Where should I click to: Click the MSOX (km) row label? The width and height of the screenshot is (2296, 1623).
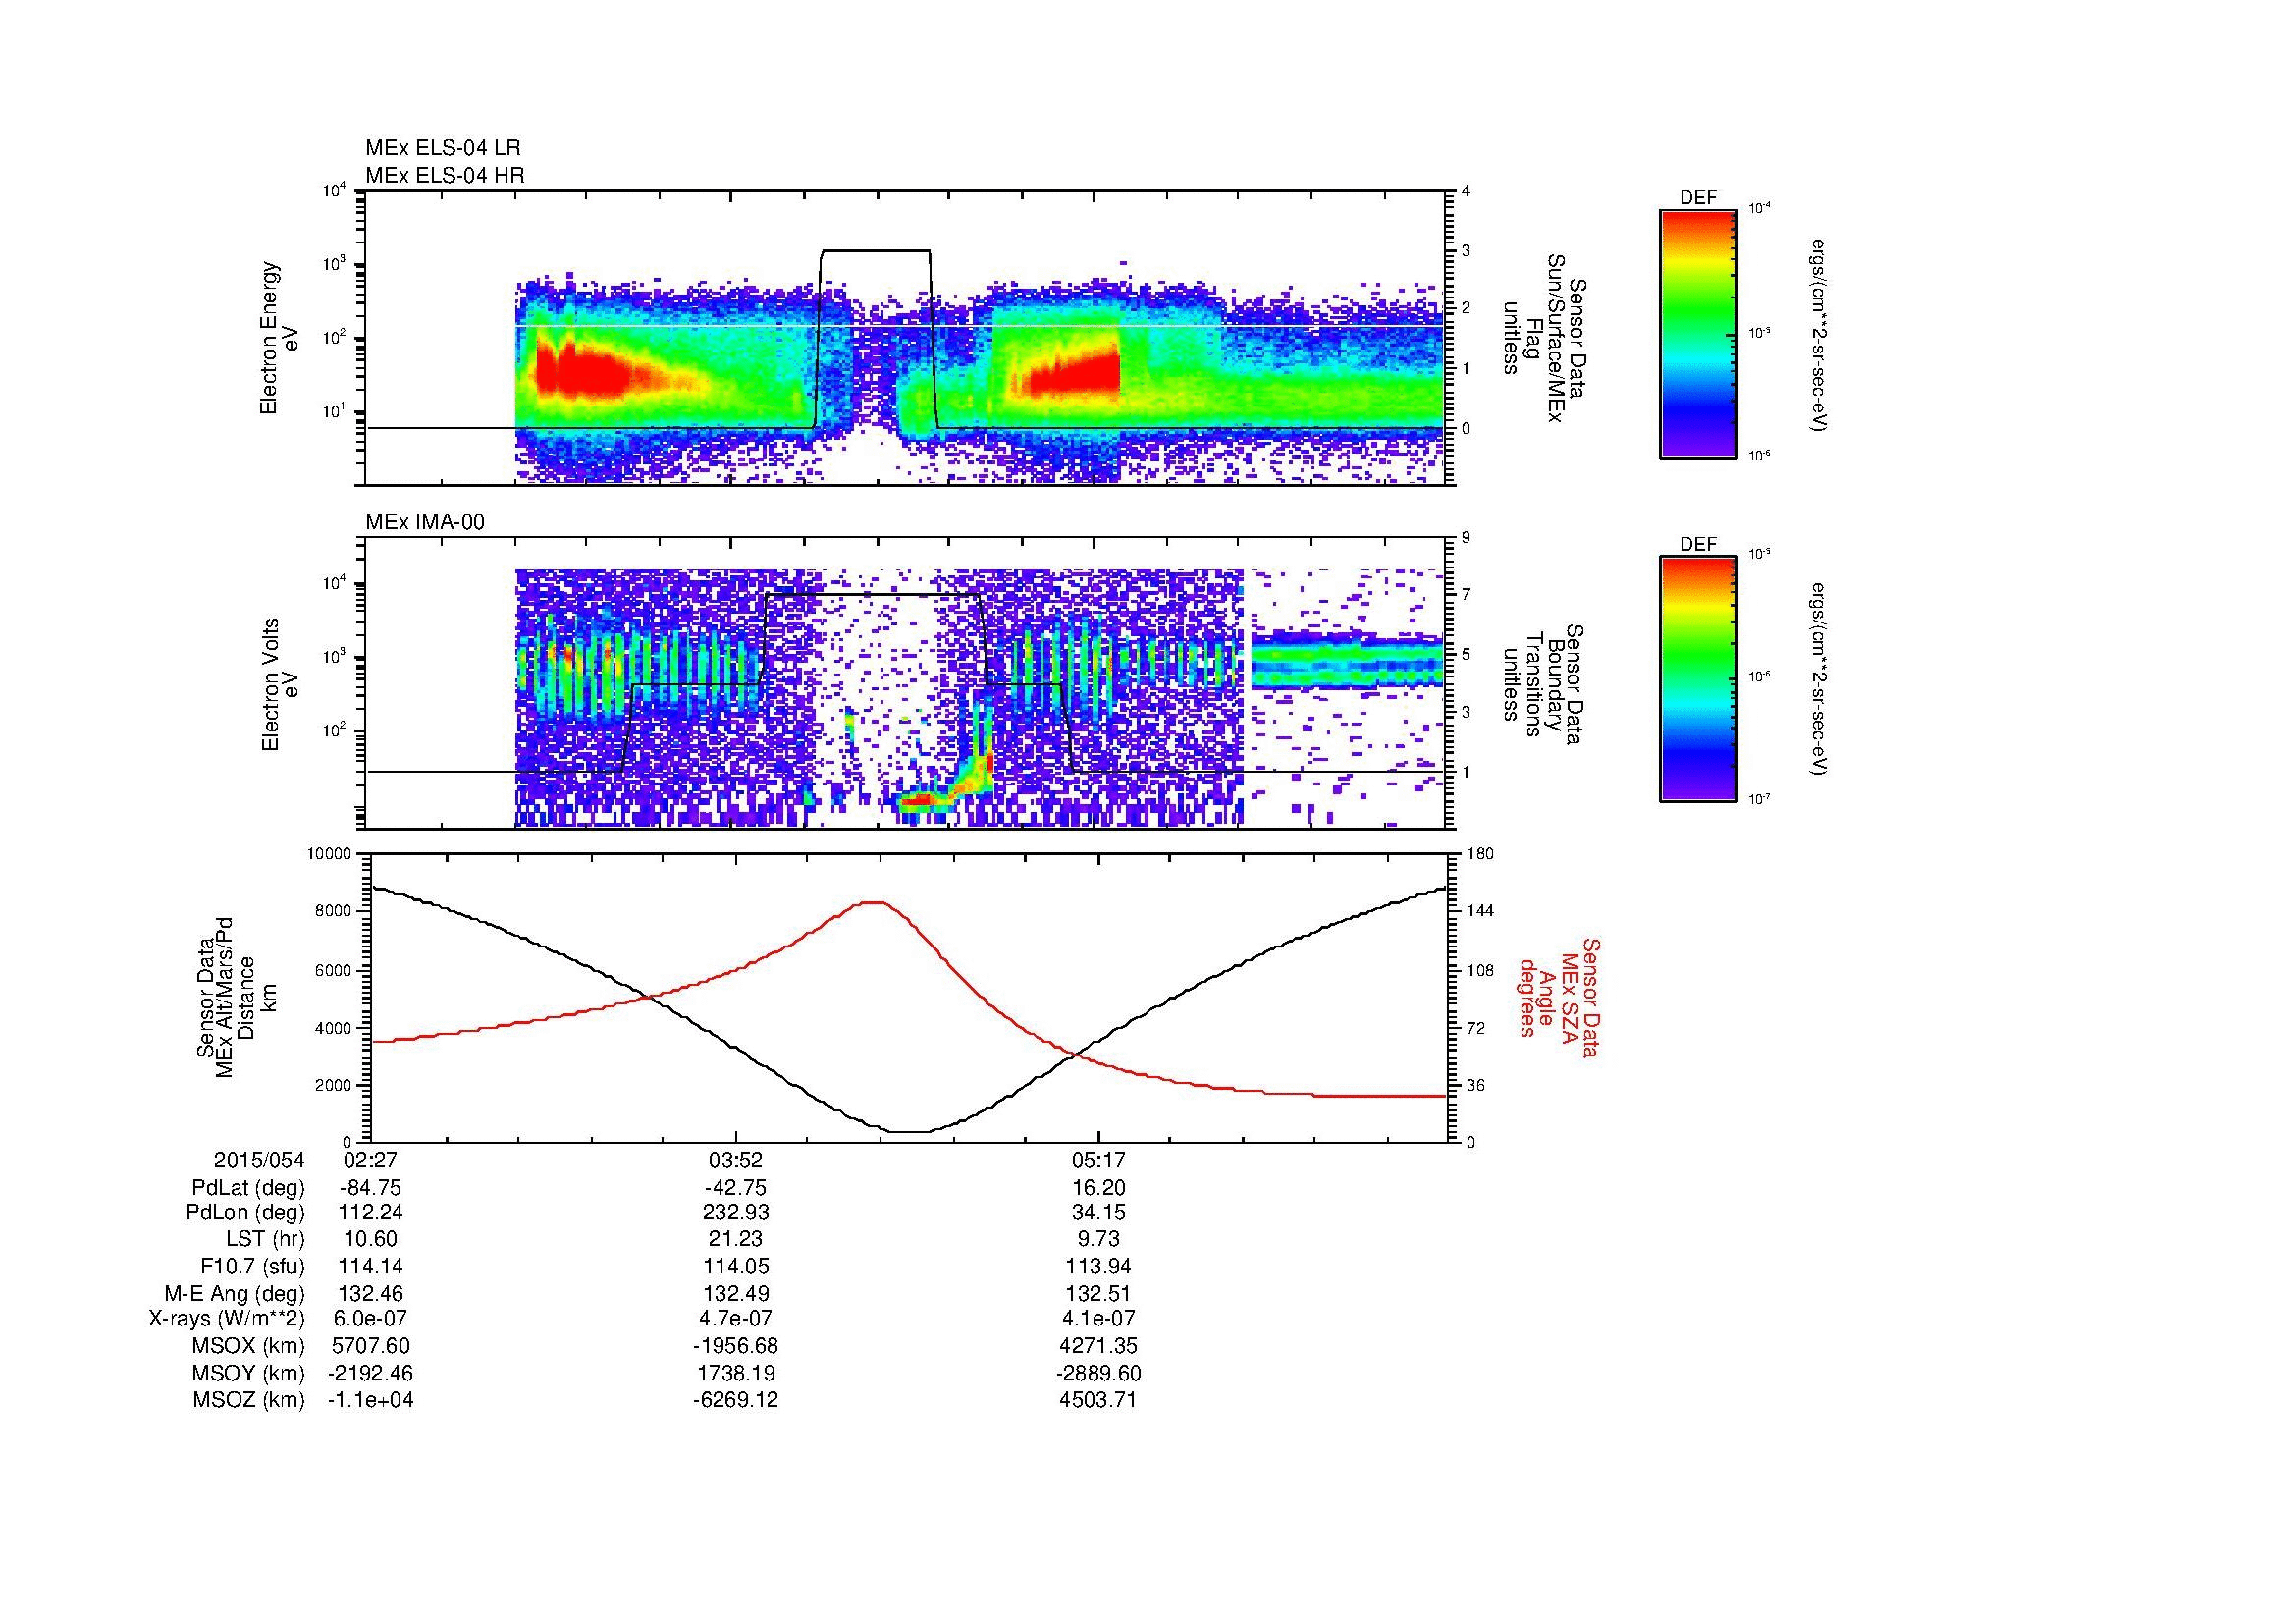click(248, 1346)
